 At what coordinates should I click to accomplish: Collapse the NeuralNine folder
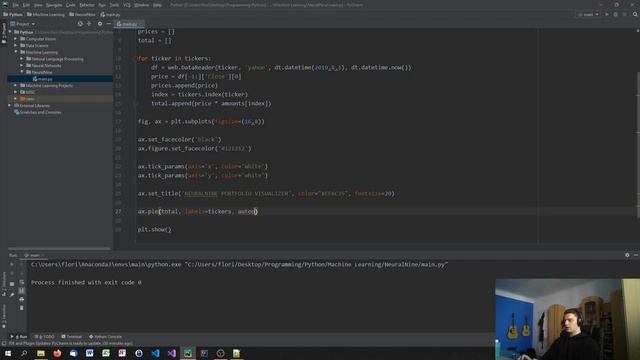[22, 72]
